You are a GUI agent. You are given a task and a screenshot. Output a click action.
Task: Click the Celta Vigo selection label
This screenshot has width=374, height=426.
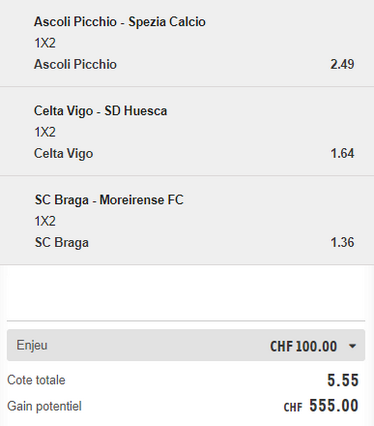coord(64,154)
